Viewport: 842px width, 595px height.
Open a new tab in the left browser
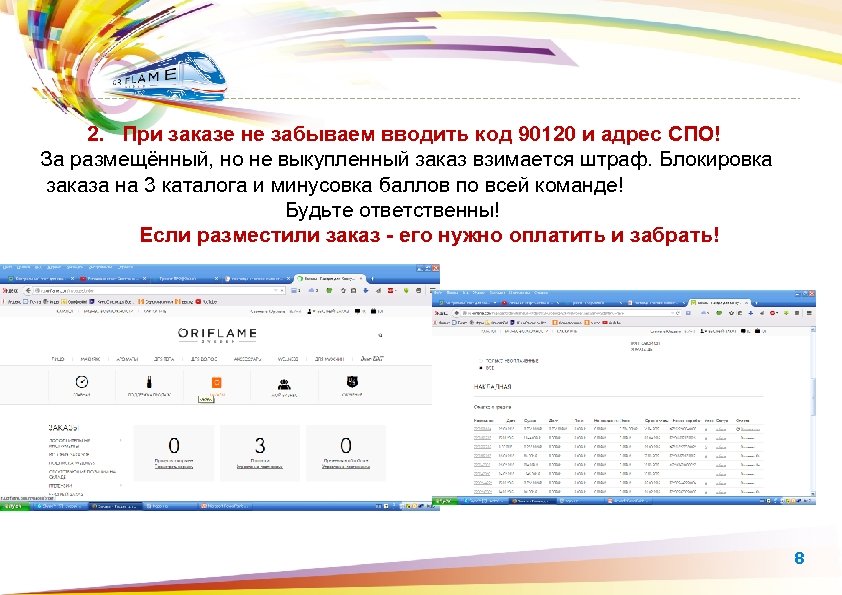click(x=372, y=279)
